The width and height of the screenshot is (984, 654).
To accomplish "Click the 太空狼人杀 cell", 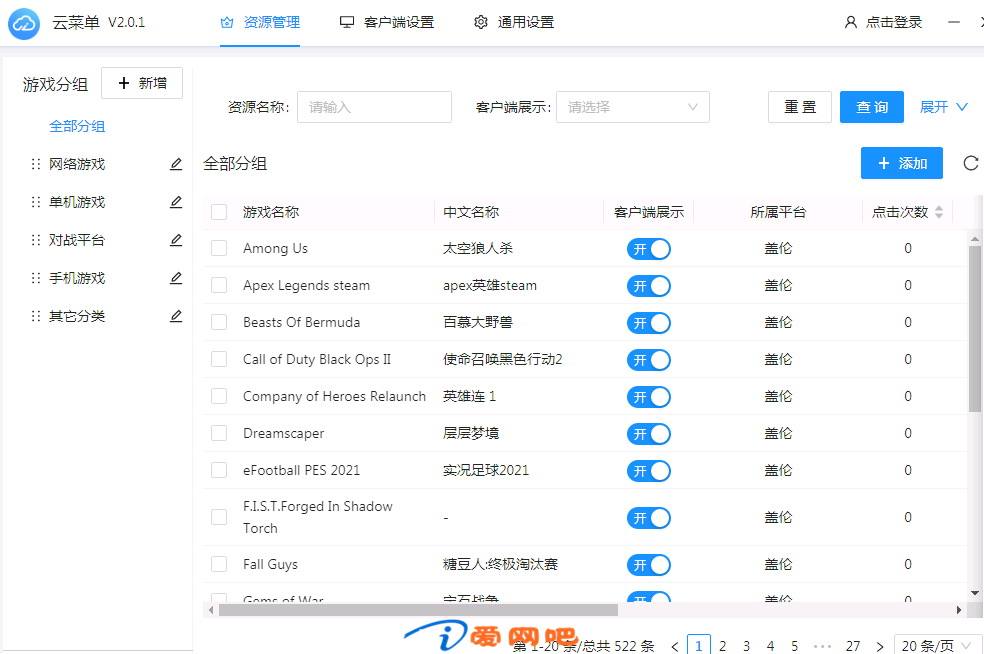I will (478, 249).
